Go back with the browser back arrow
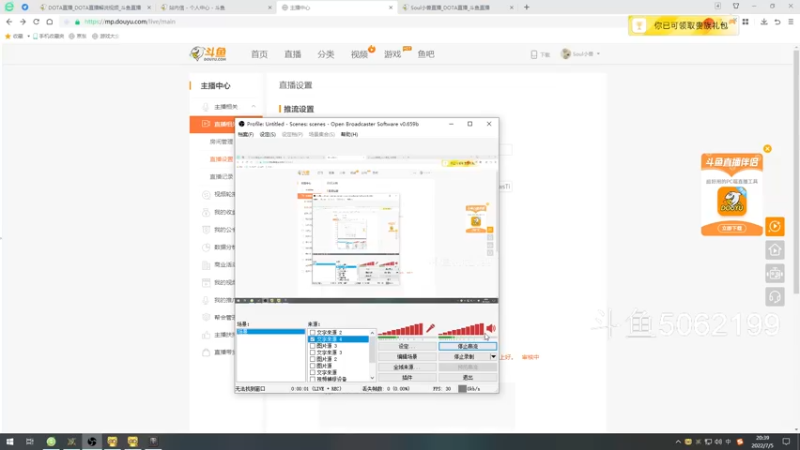 tap(9, 21)
